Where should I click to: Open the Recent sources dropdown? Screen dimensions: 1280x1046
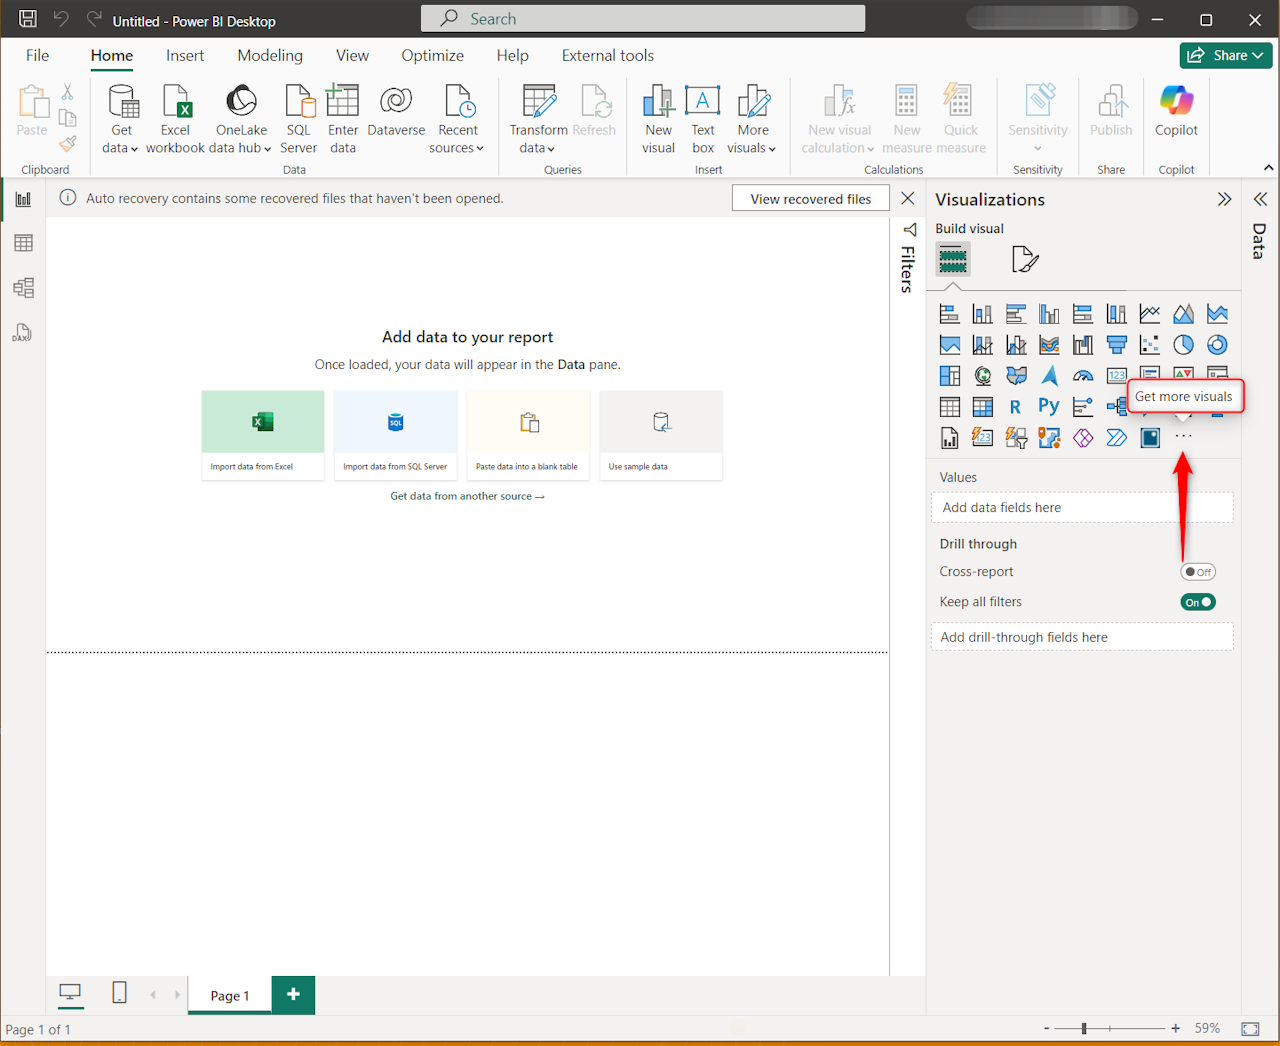pyautogui.click(x=457, y=148)
